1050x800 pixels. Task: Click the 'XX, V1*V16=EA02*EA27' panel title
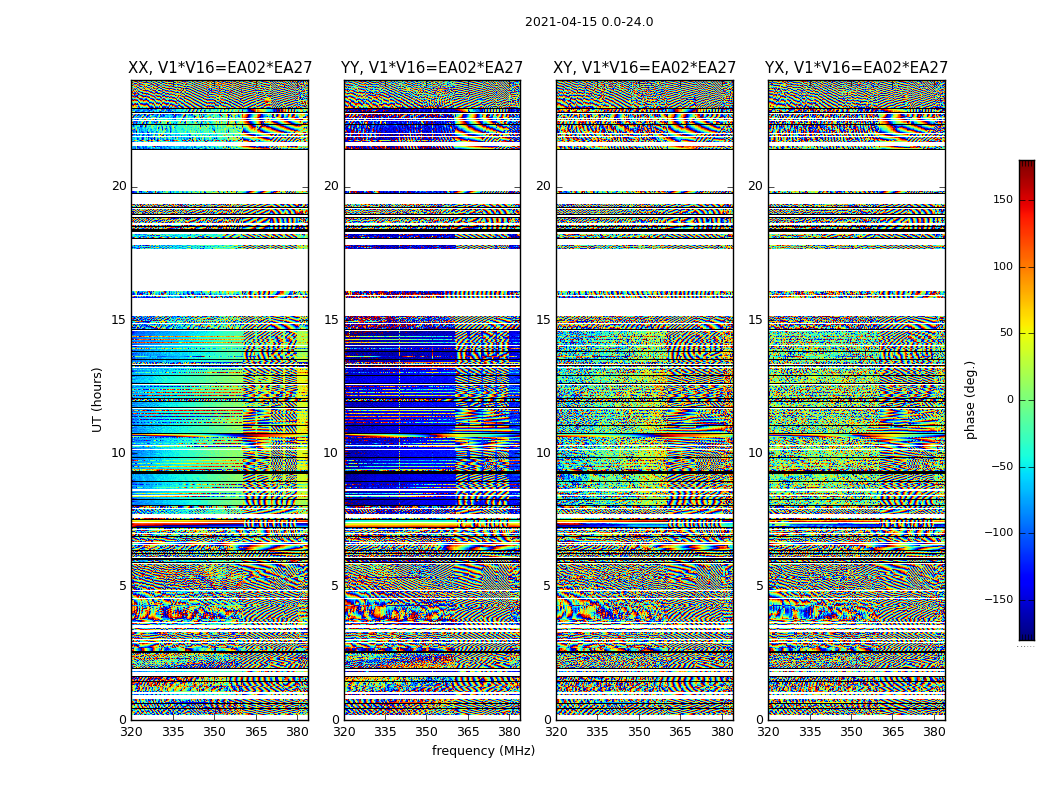219,68
